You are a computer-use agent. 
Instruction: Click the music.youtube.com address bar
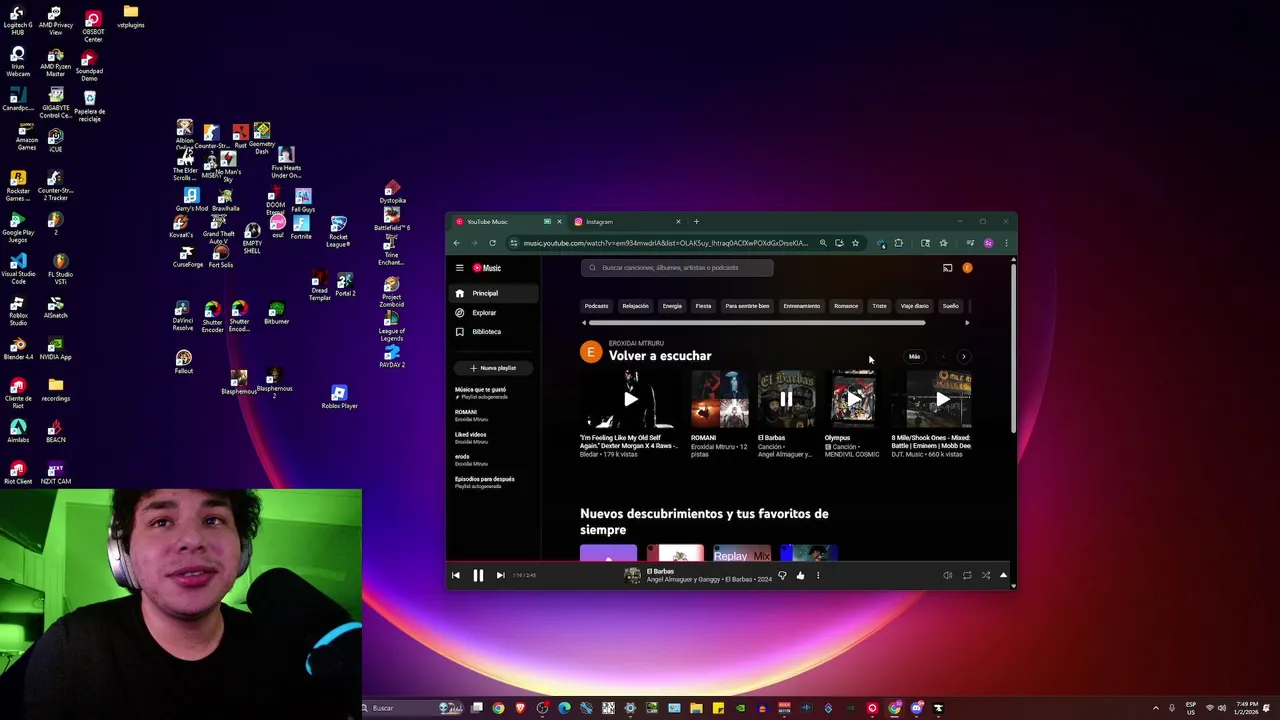pyautogui.click(x=665, y=243)
